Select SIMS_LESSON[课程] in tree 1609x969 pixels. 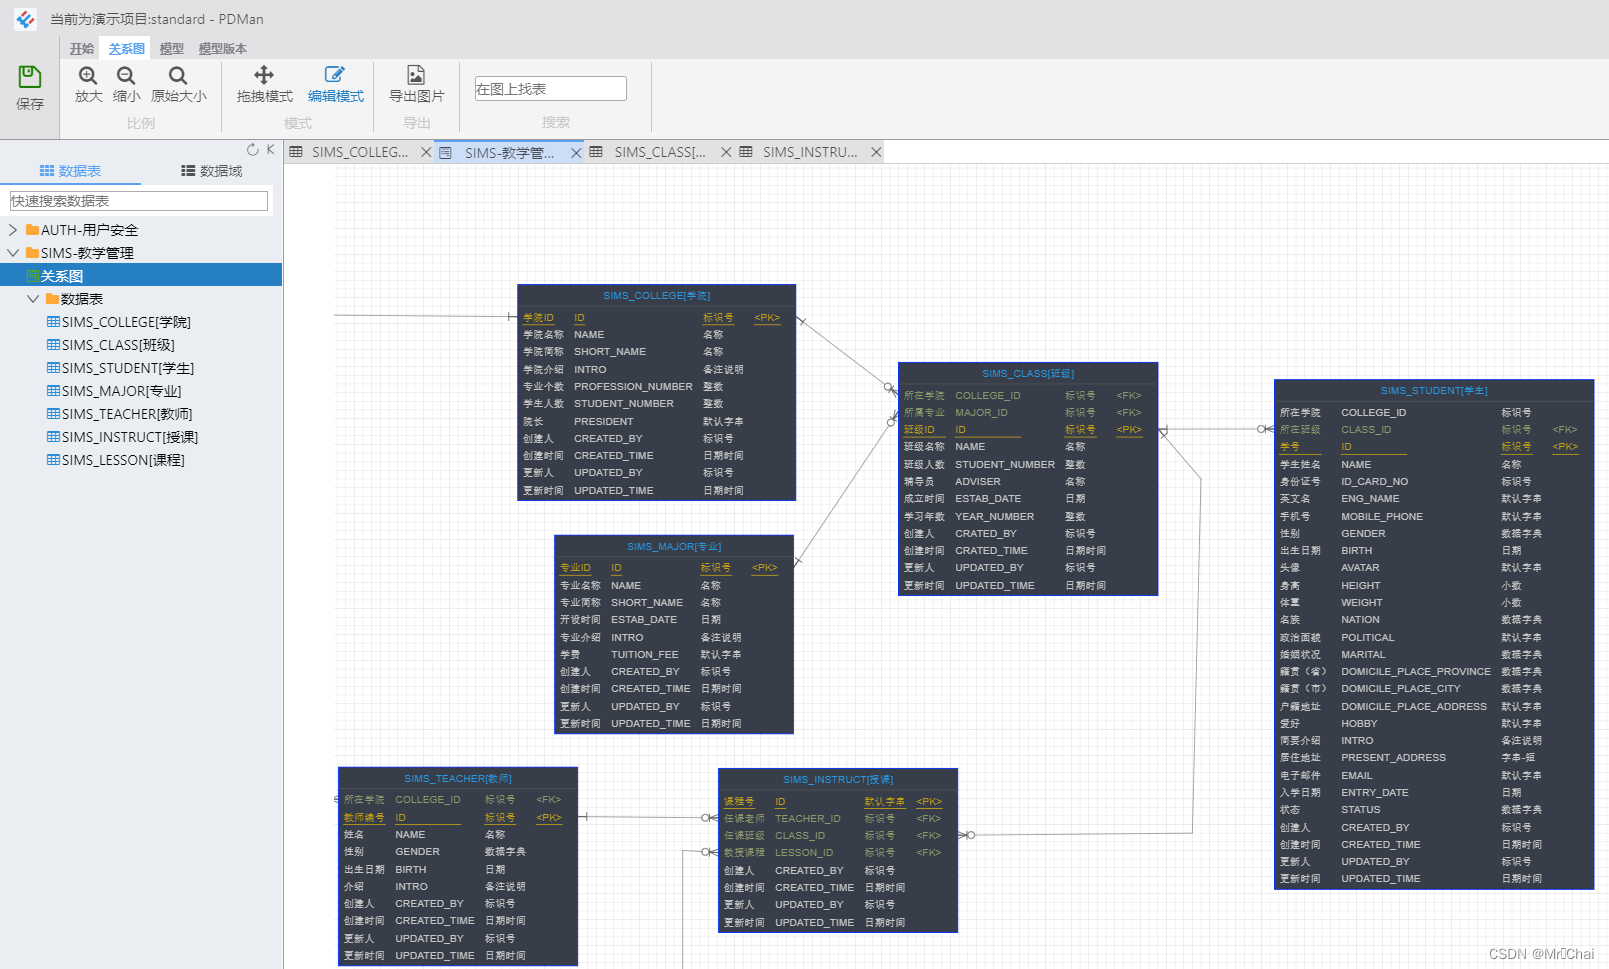(x=123, y=460)
